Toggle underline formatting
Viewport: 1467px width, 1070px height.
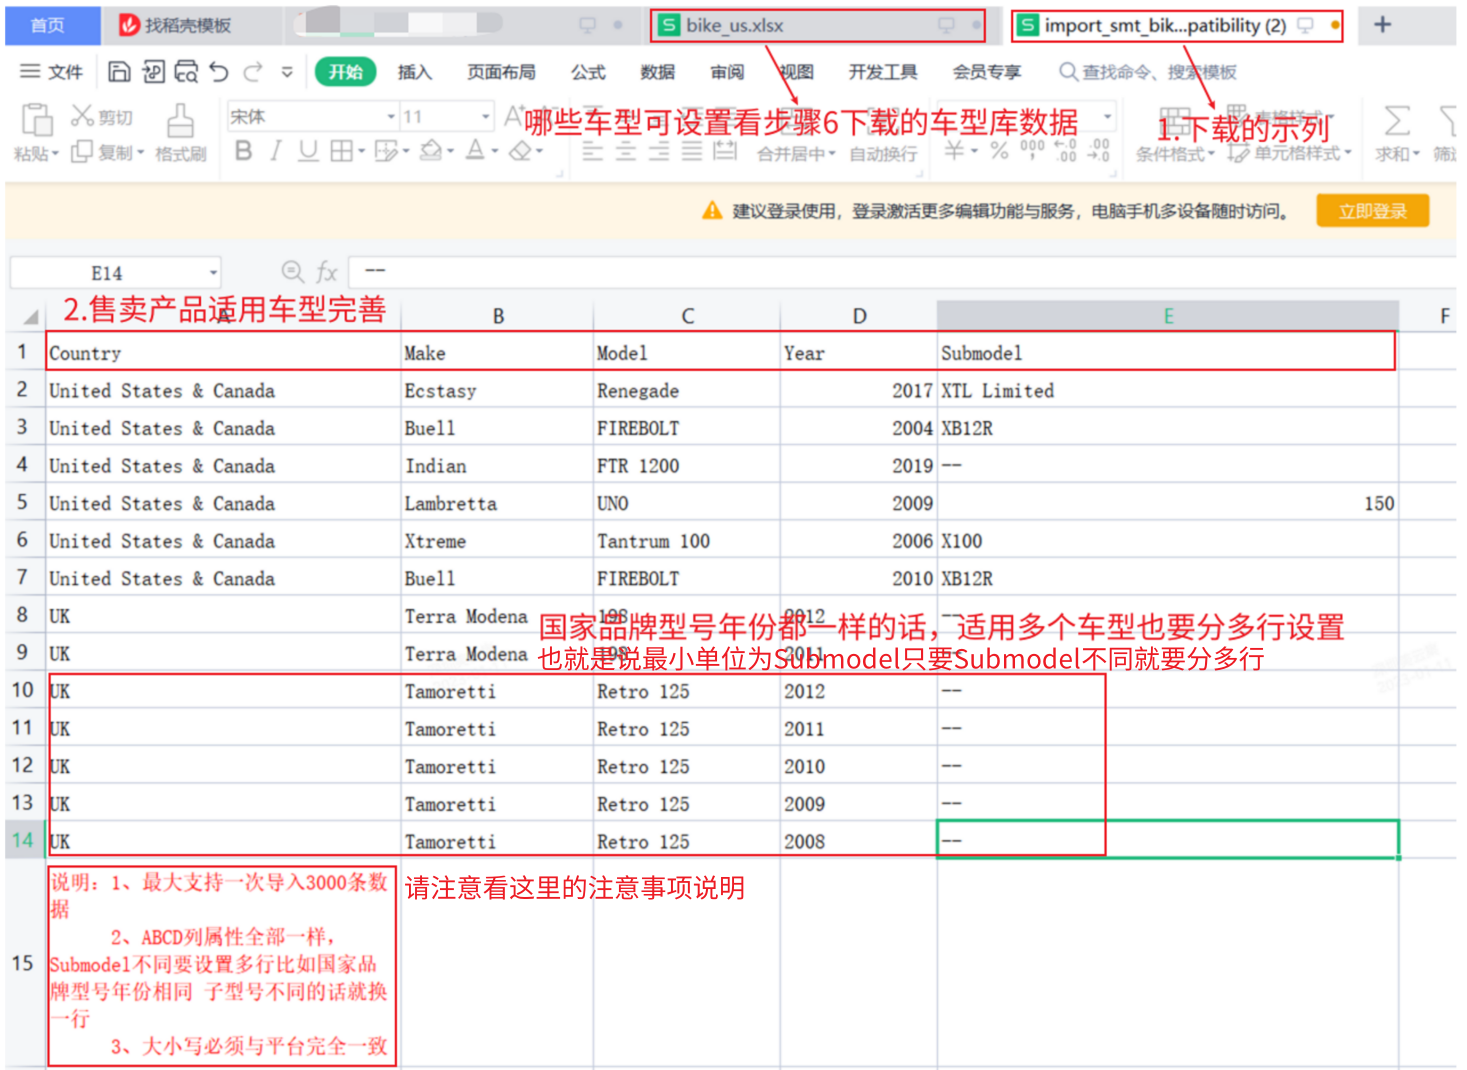[308, 151]
